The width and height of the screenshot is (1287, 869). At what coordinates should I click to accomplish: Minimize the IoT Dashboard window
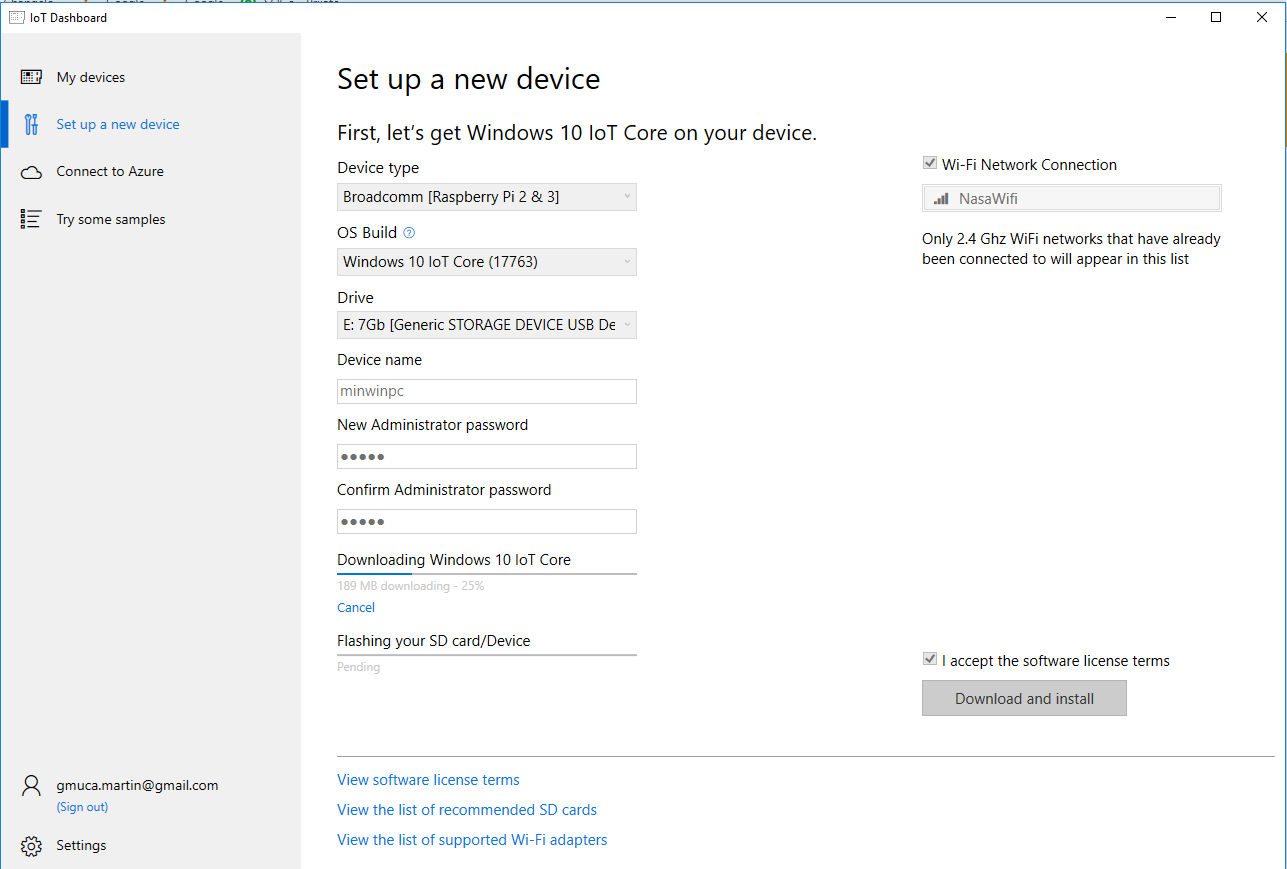[x=1170, y=17]
